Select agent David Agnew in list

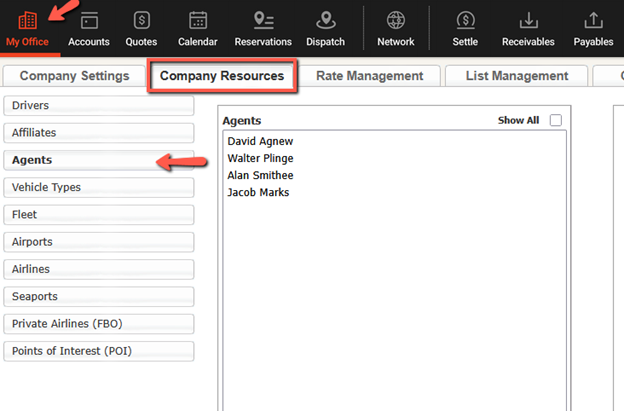(x=260, y=141)
